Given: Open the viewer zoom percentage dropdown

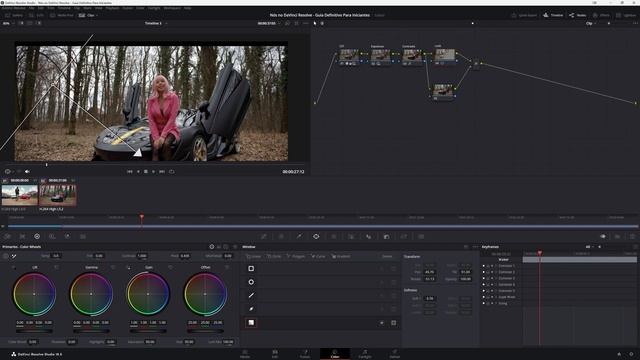Looking at the screenshot, I should tap(8, 23).
